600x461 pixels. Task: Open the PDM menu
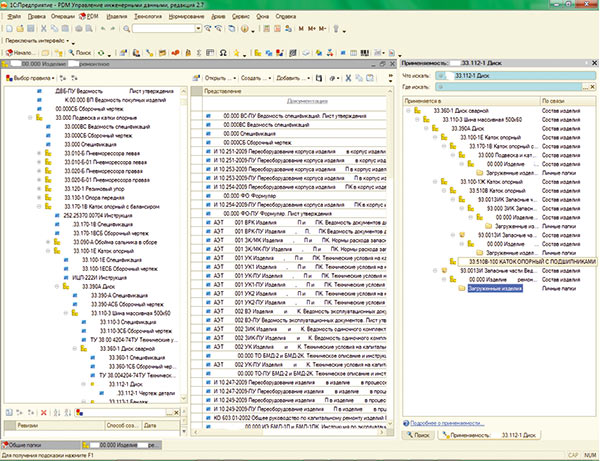(93, 18)
